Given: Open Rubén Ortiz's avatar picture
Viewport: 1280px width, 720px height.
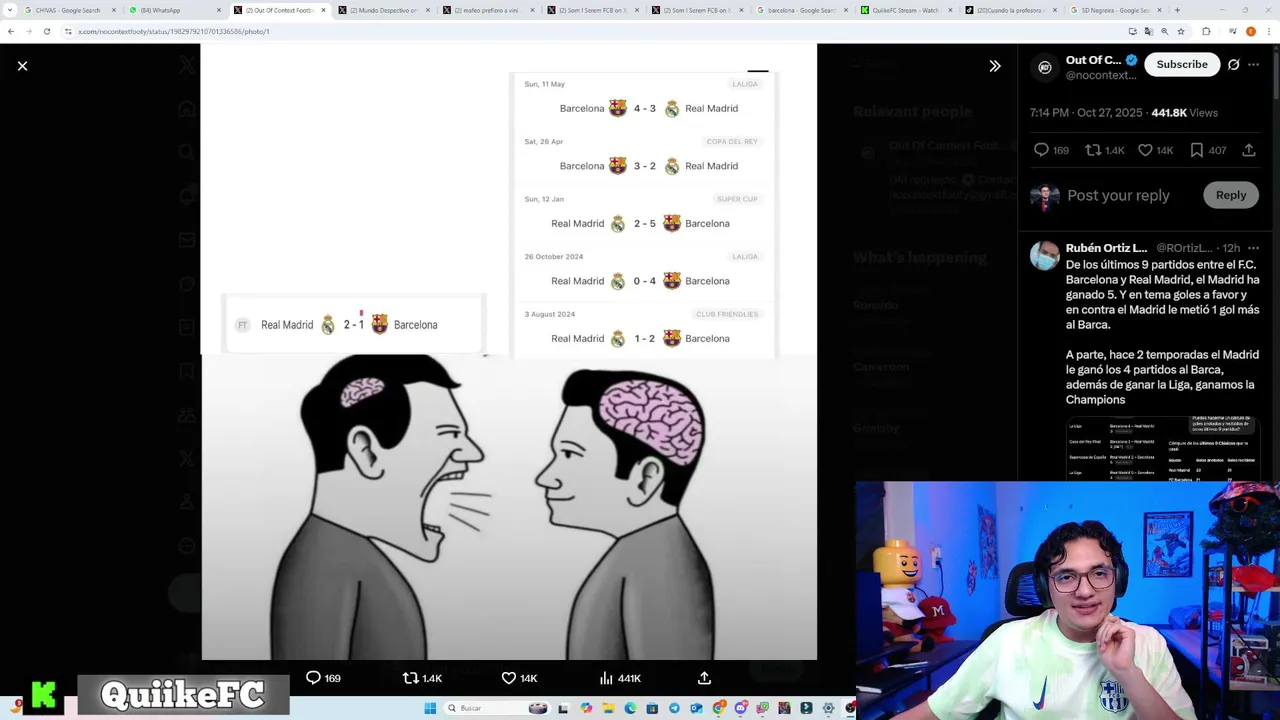Looking at the screenshot, I should coord(1045,256).
